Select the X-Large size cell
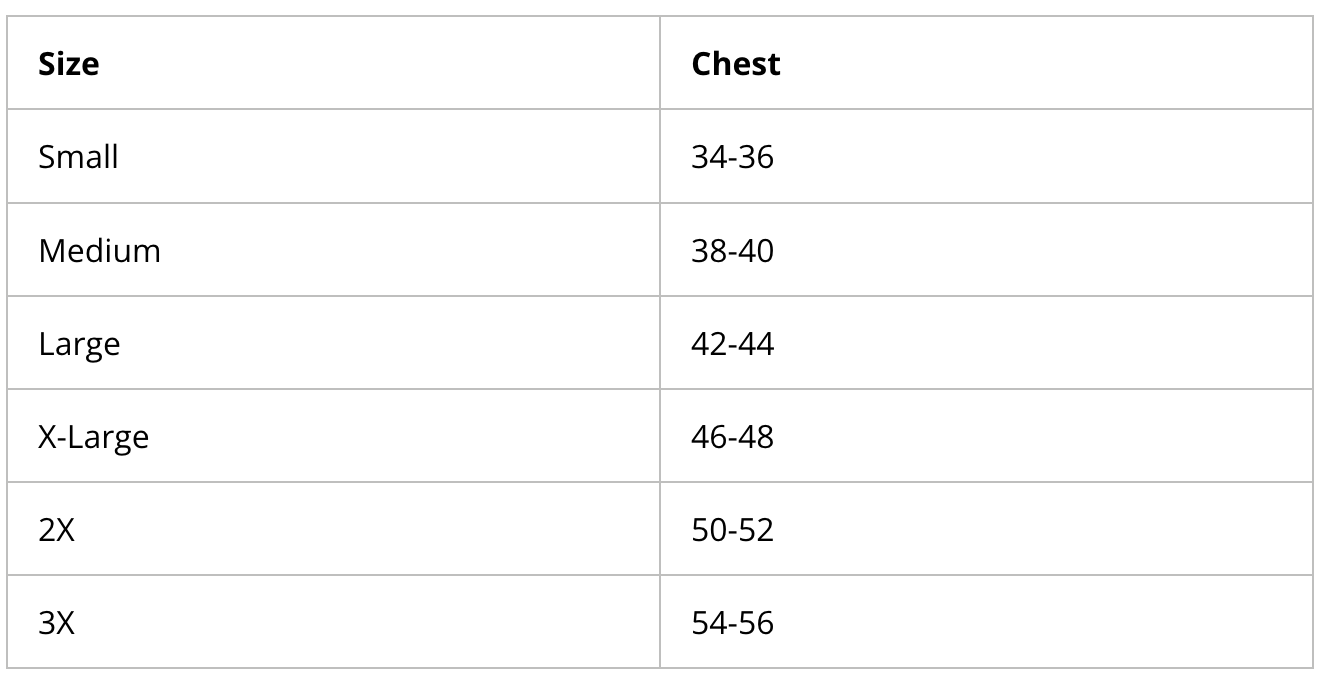 (93, 437)
